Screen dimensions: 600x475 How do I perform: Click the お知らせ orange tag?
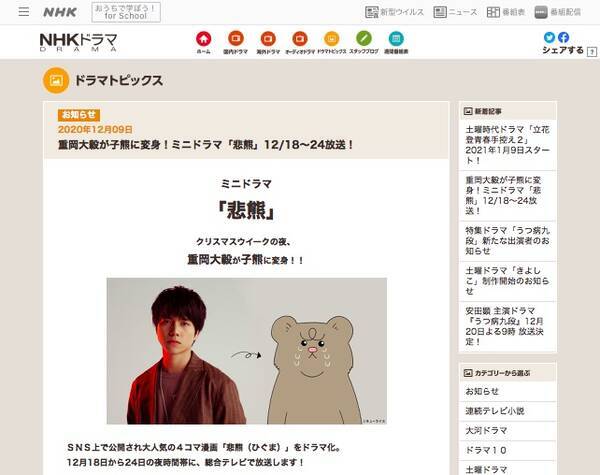pyautogui.click(x=79, y=115)
